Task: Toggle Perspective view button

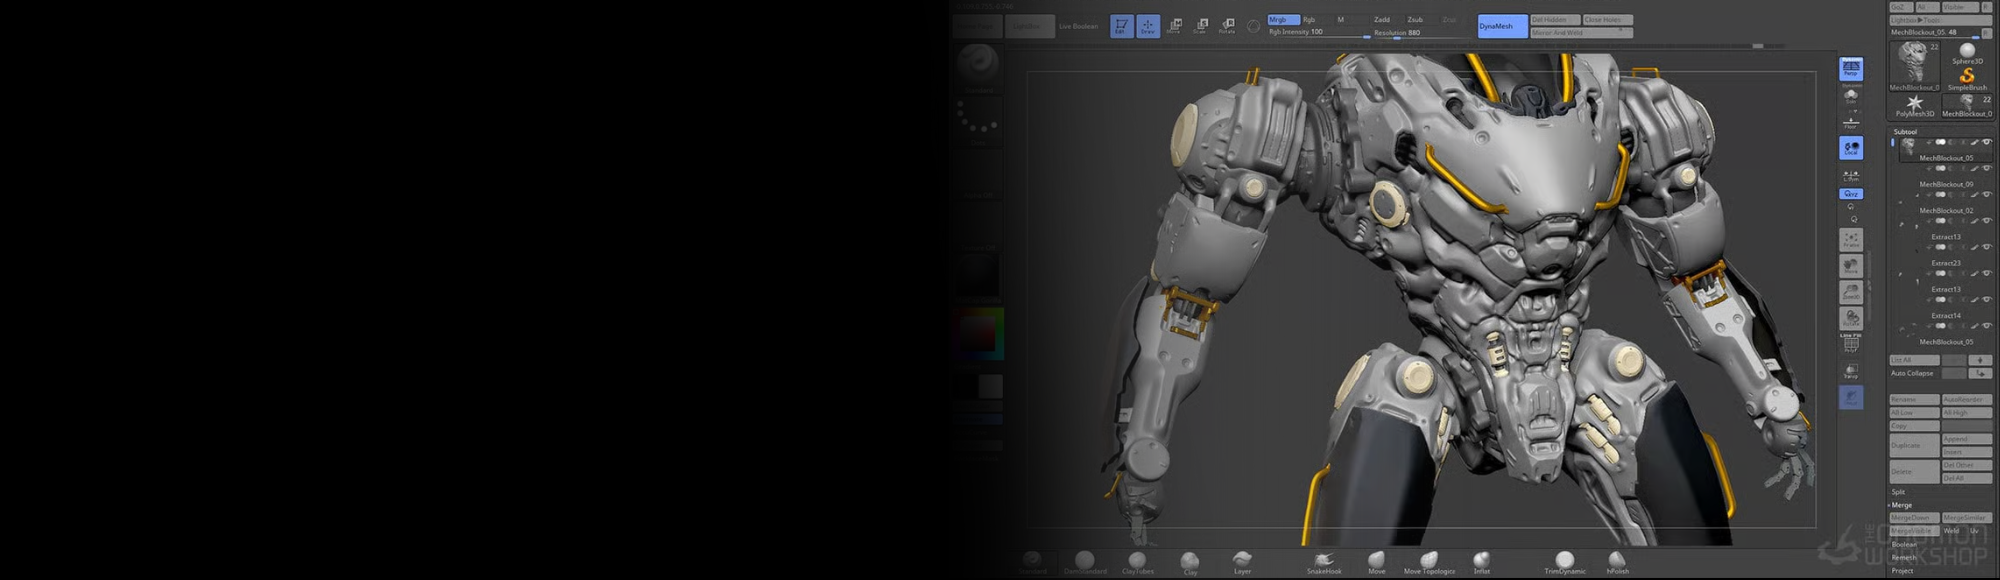Action: click(1851, 68)
